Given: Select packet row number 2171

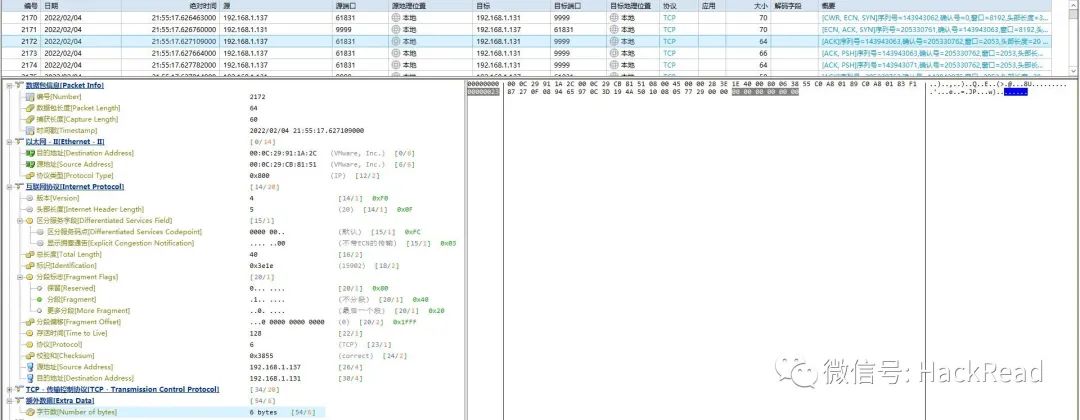Looking at the screenshot, I should pyautogui.click(x=526, y=30).
